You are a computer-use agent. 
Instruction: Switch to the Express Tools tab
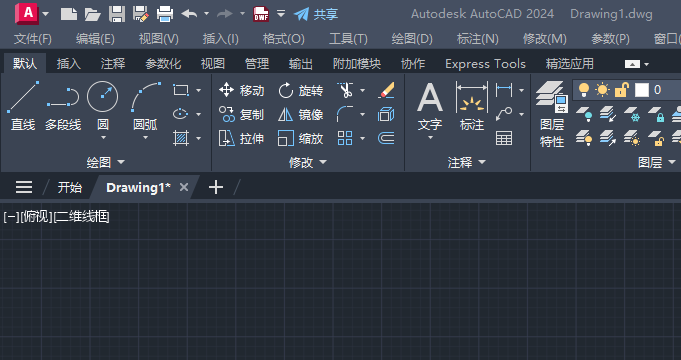(x=485, y=64)
